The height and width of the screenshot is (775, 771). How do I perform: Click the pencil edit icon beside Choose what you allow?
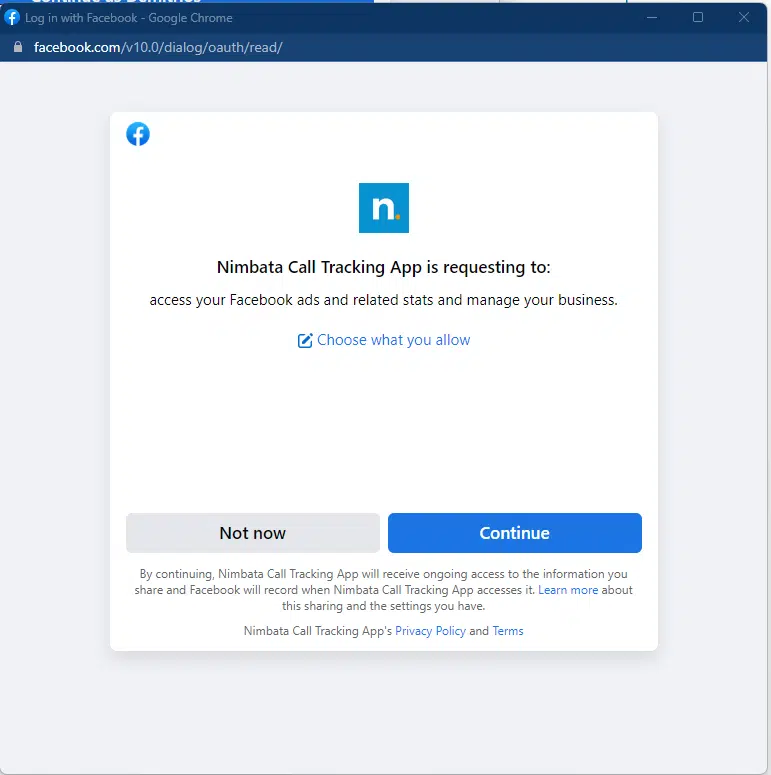pyautogui.click(x=305, y=341)
